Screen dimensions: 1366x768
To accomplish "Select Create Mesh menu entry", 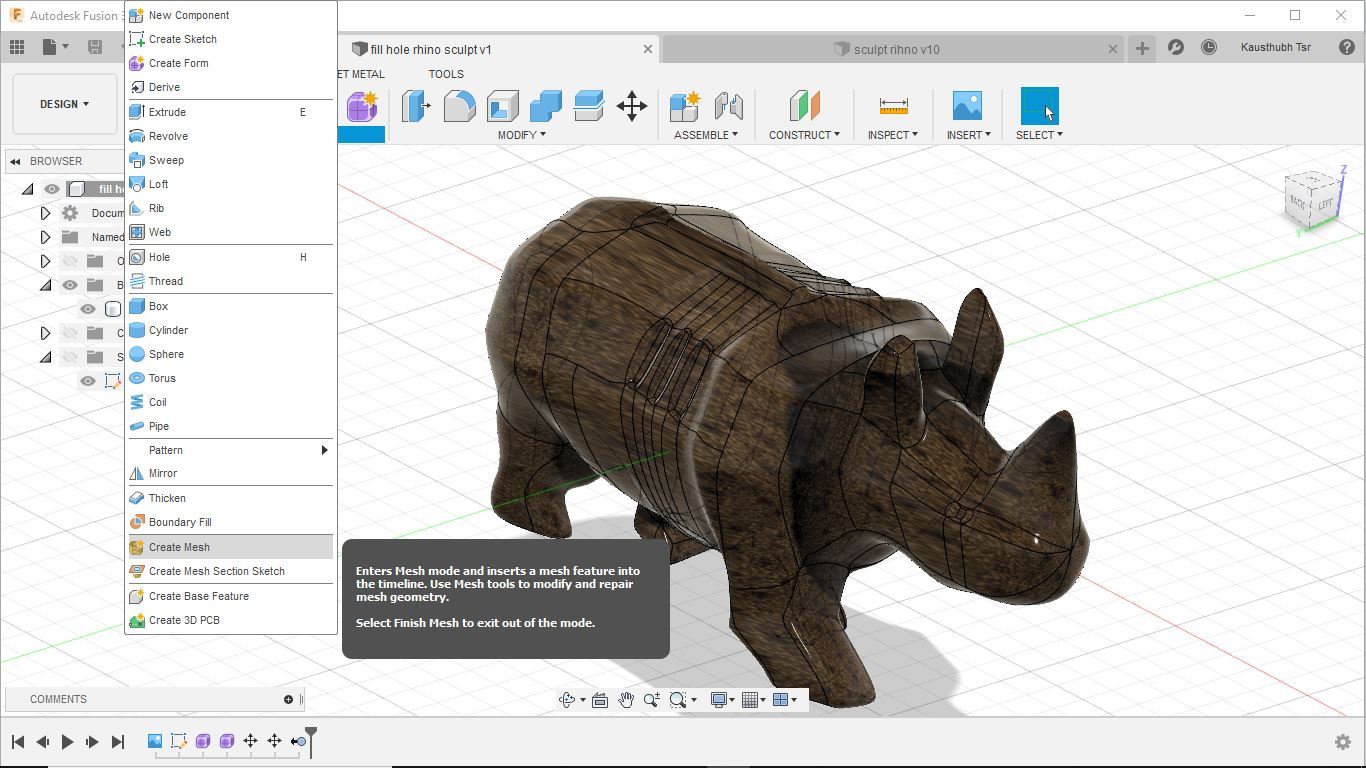I will [x=230, y=547].
